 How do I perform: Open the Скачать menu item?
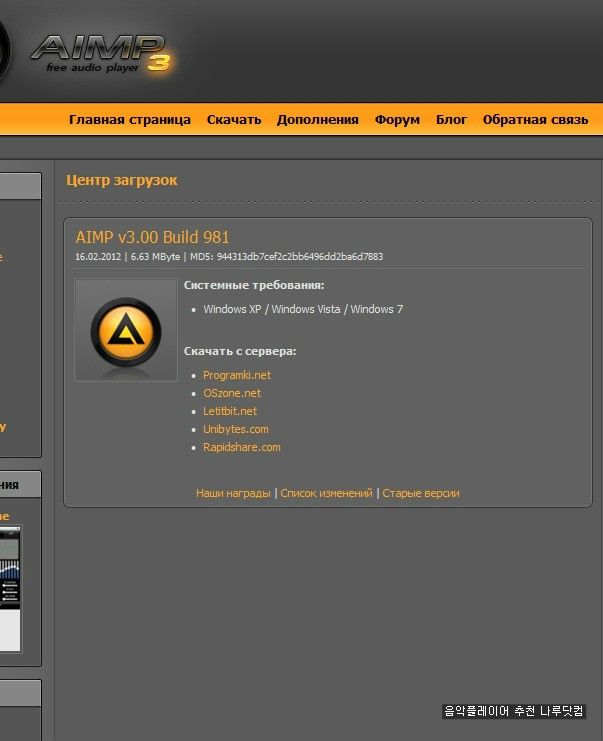click(234, 120)
